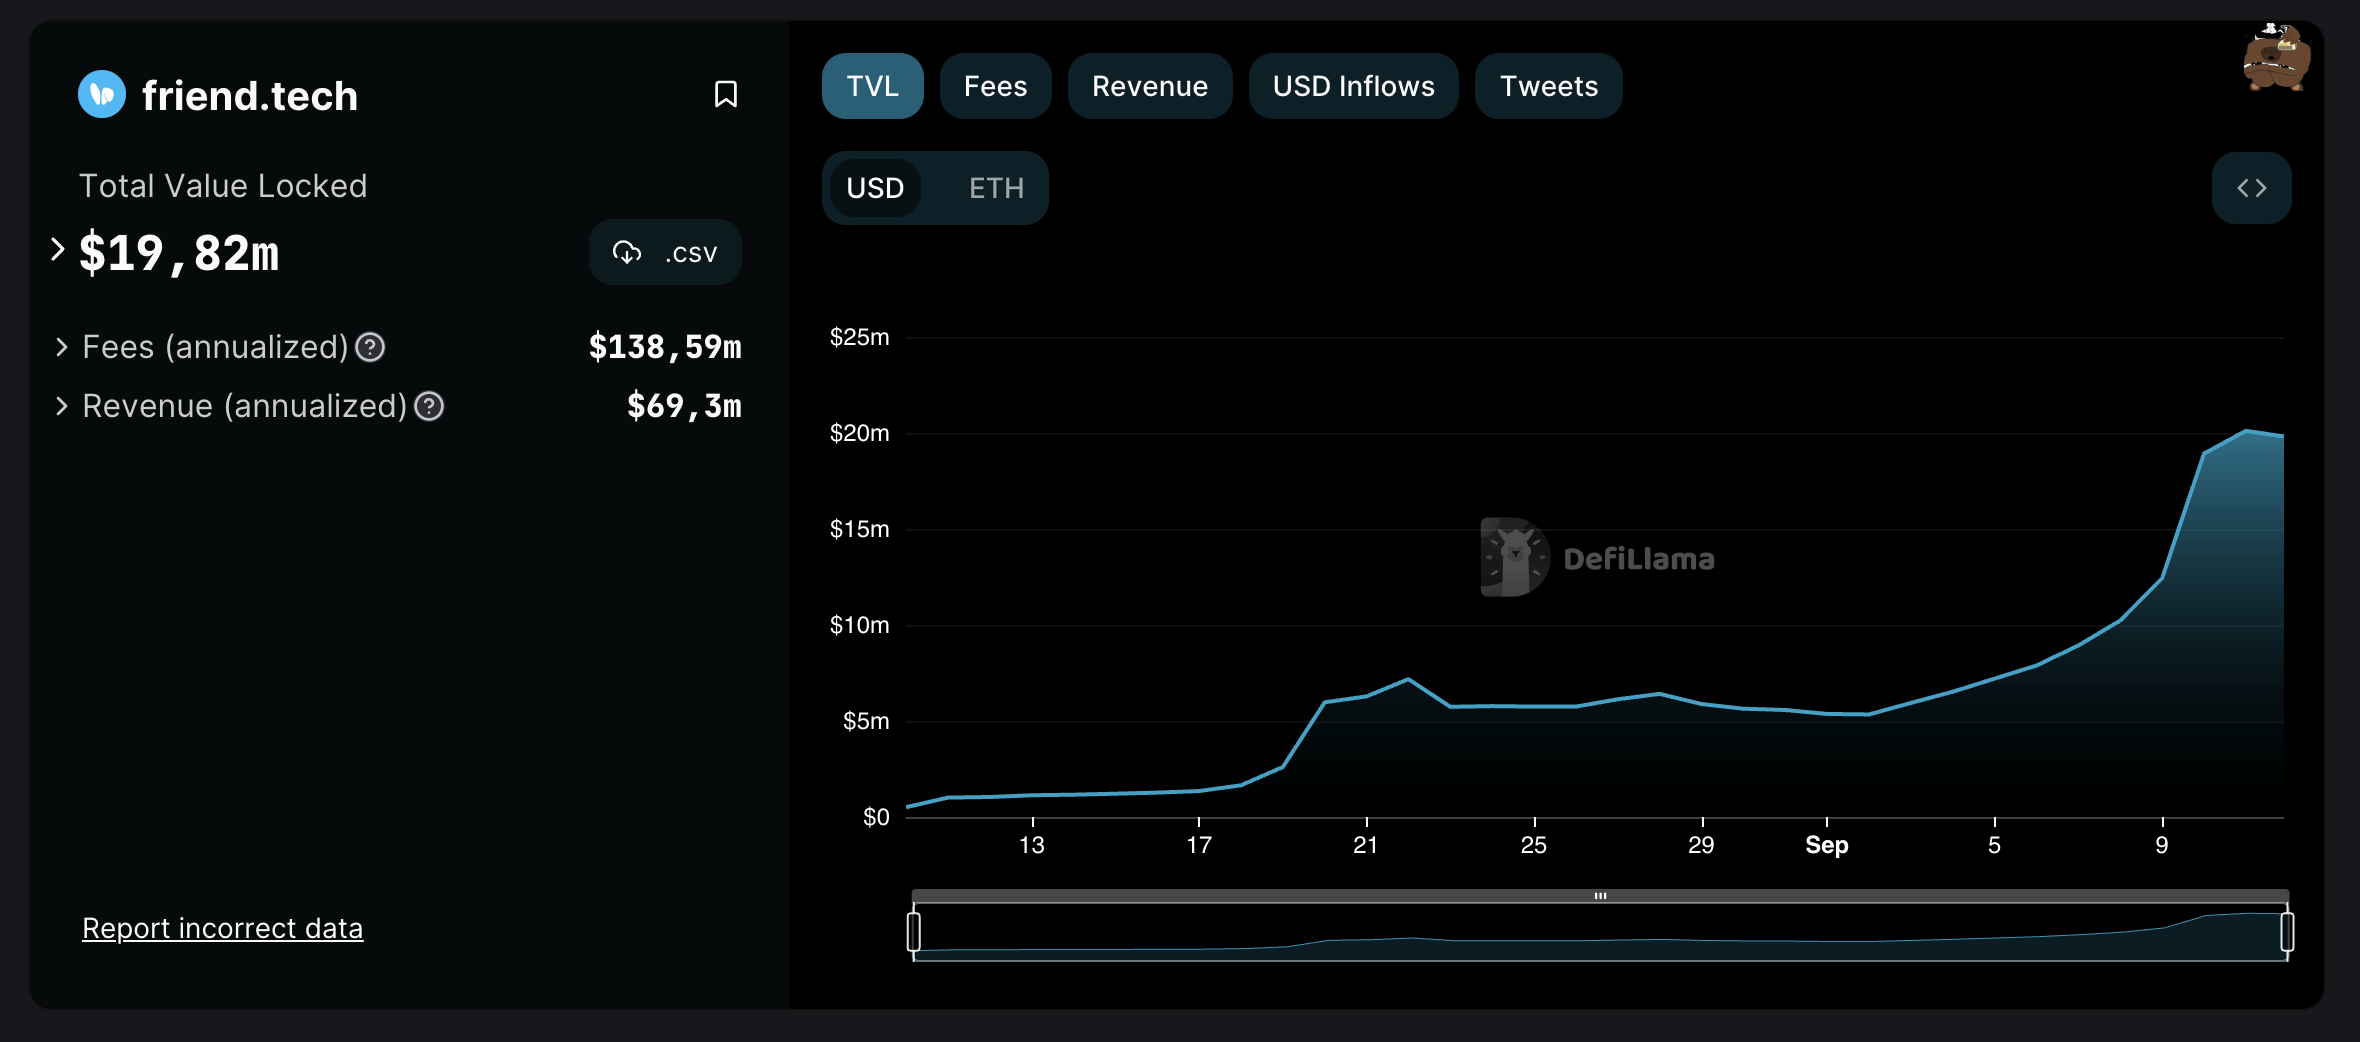Image resolution: width=2360 pixels, height=1042 pixels.
Task: Grab the right range slider handle
Action: point(2287,931)
